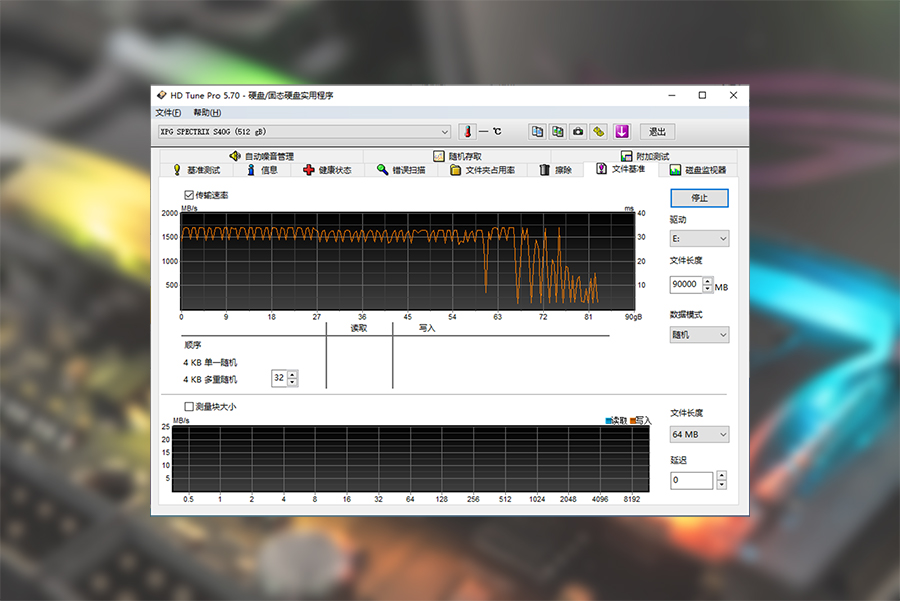Open the 驱动 E: drive letter dropdown

(699, 239)
